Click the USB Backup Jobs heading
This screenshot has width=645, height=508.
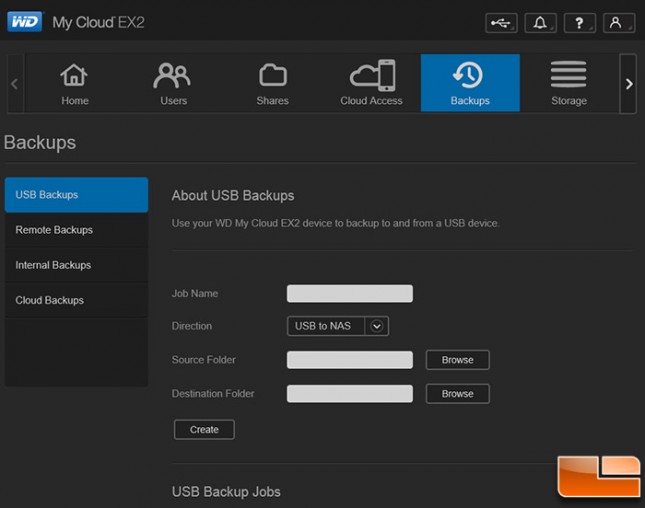click(x=226, y=492)
